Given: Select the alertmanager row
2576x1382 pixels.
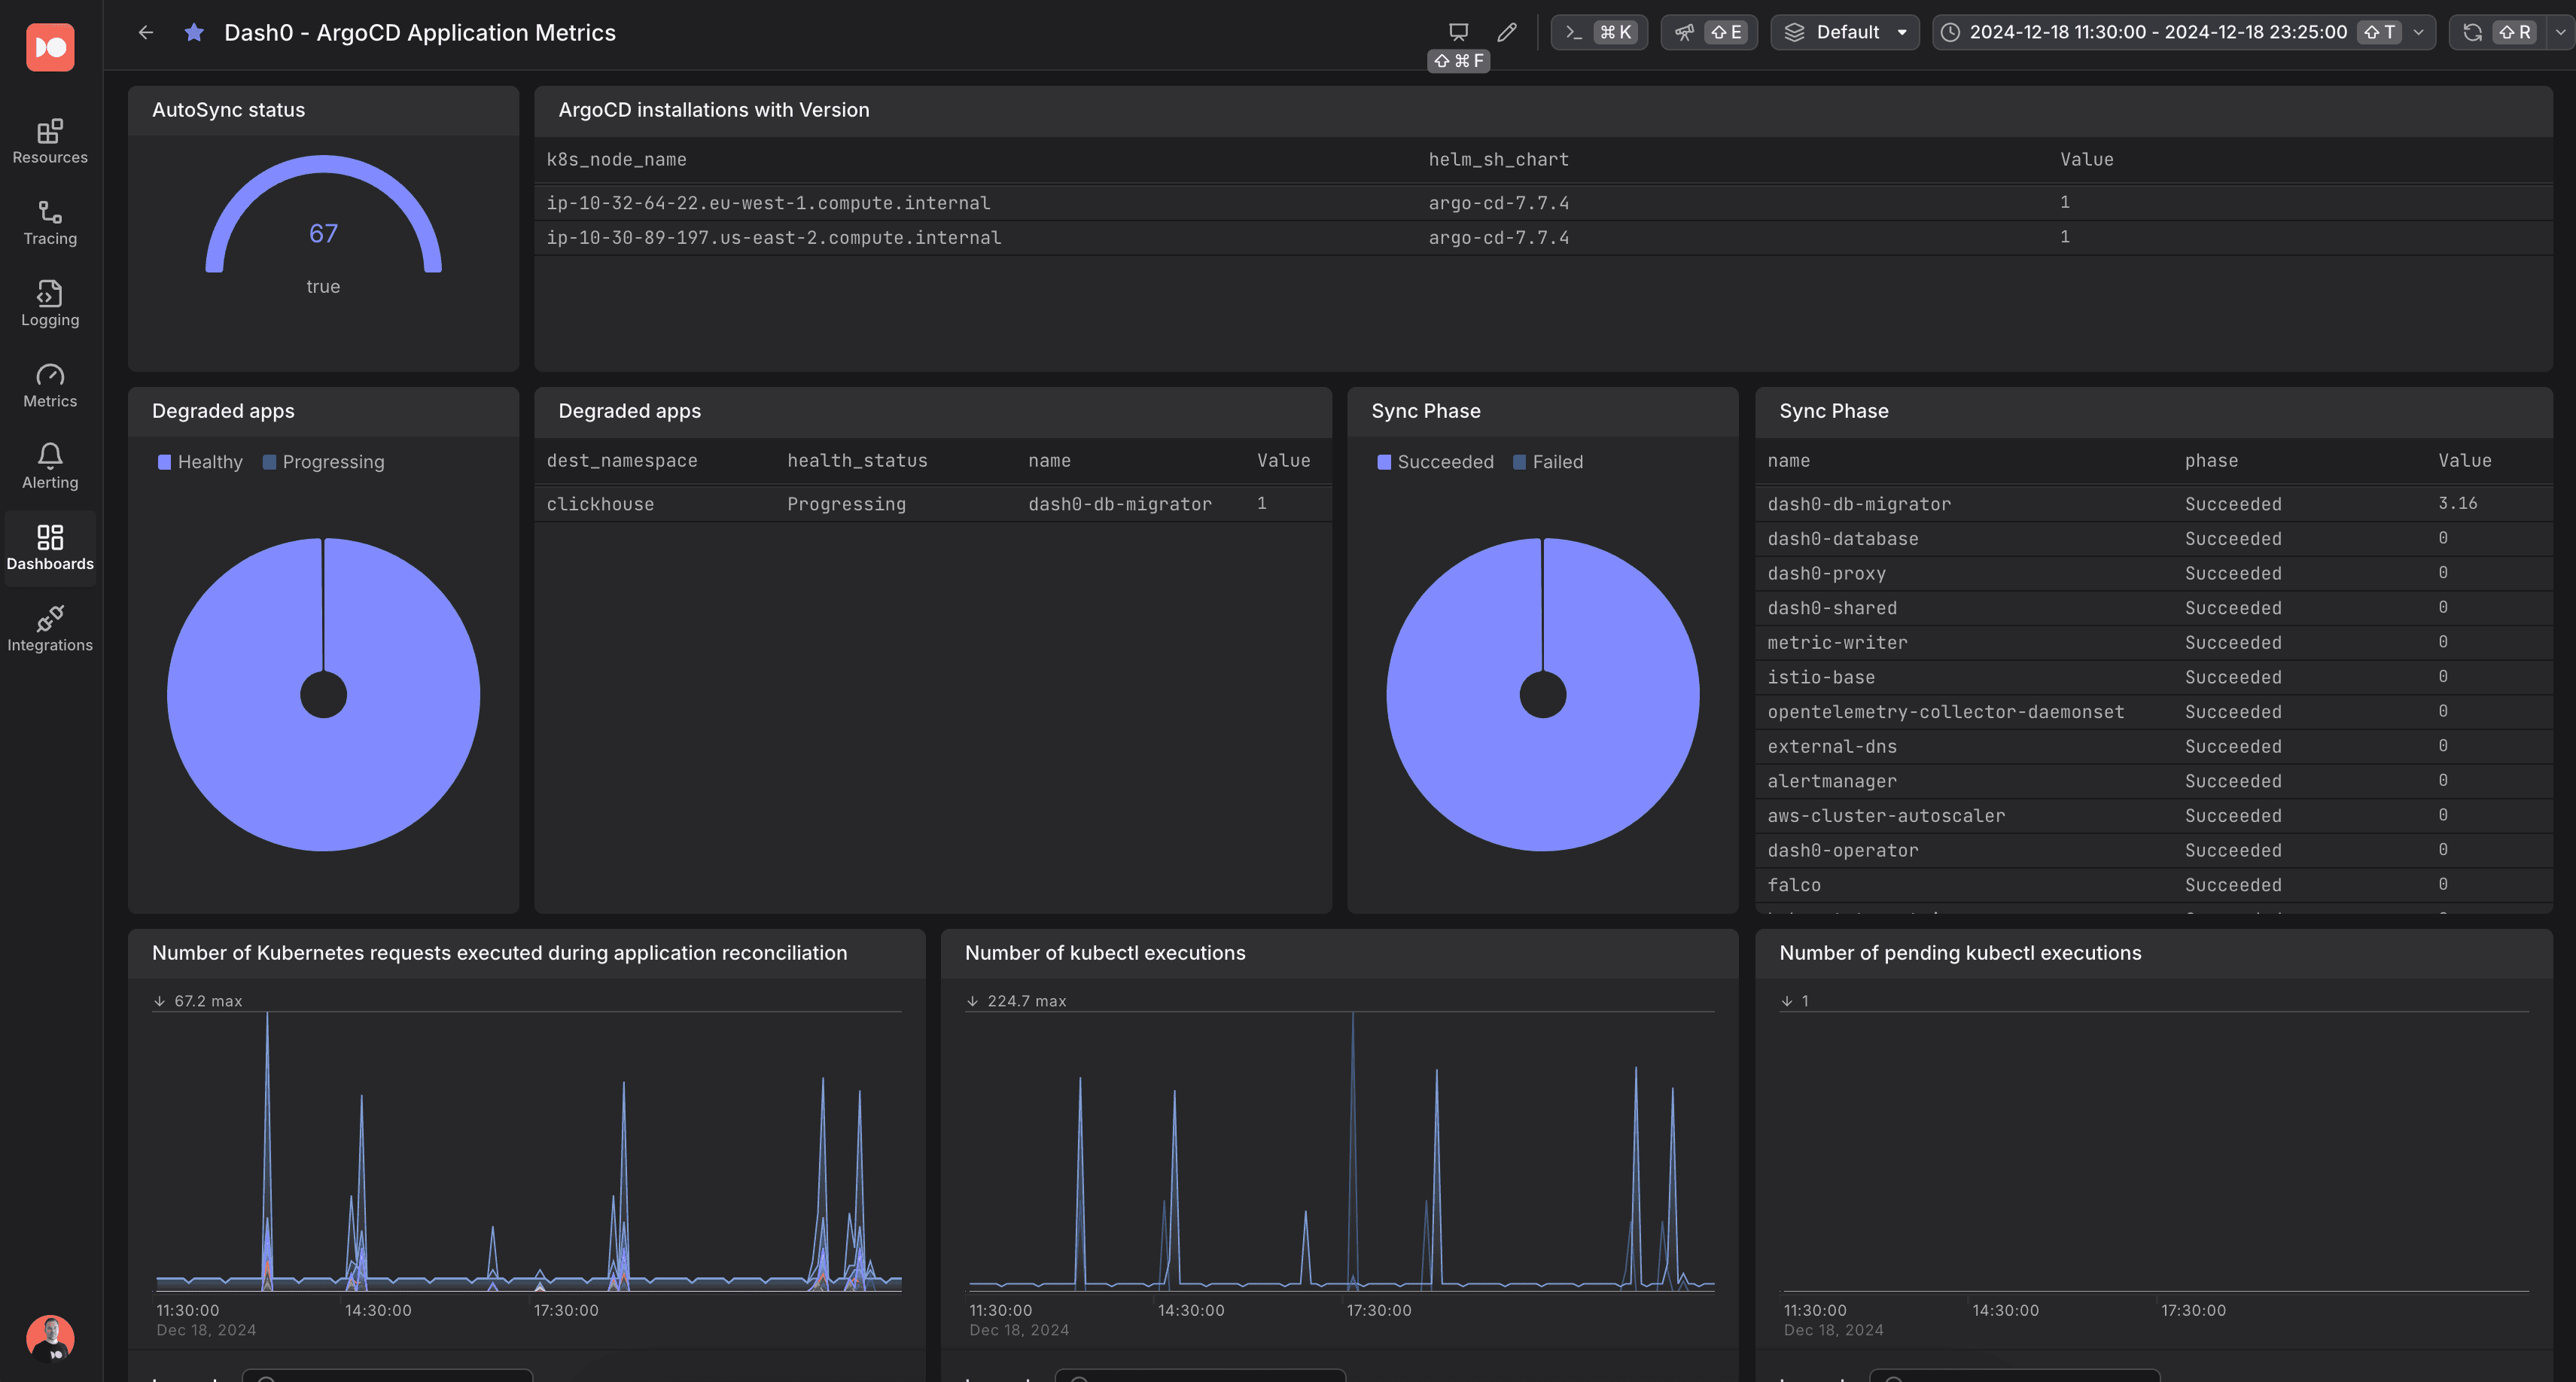Looking at the screenshot, I should point(2154,781).
